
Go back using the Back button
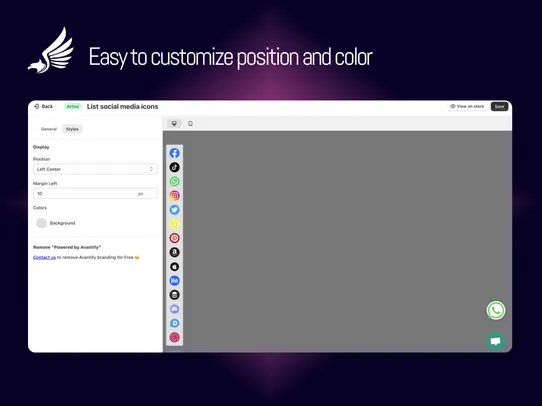tap(44, 106)
